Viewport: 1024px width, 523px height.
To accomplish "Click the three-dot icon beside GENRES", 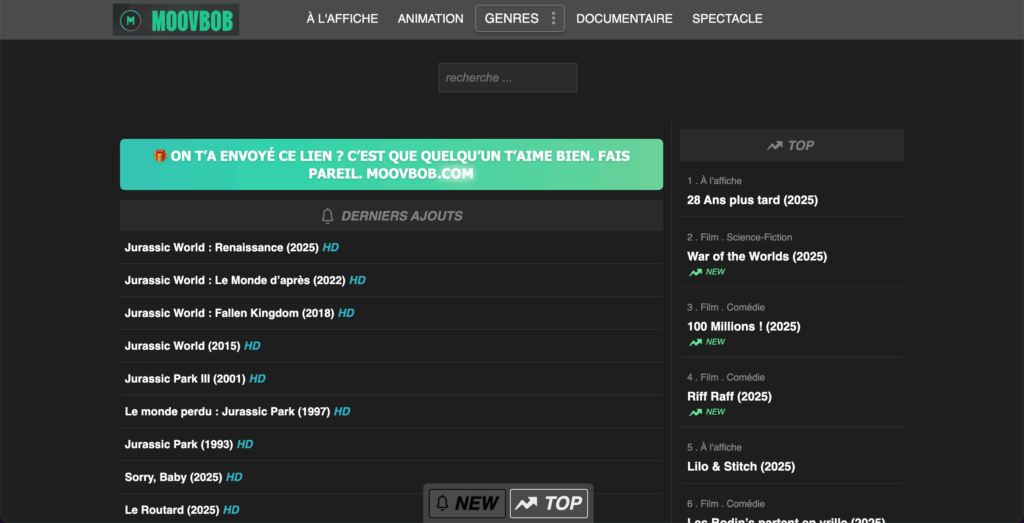I will coord(553,19).
